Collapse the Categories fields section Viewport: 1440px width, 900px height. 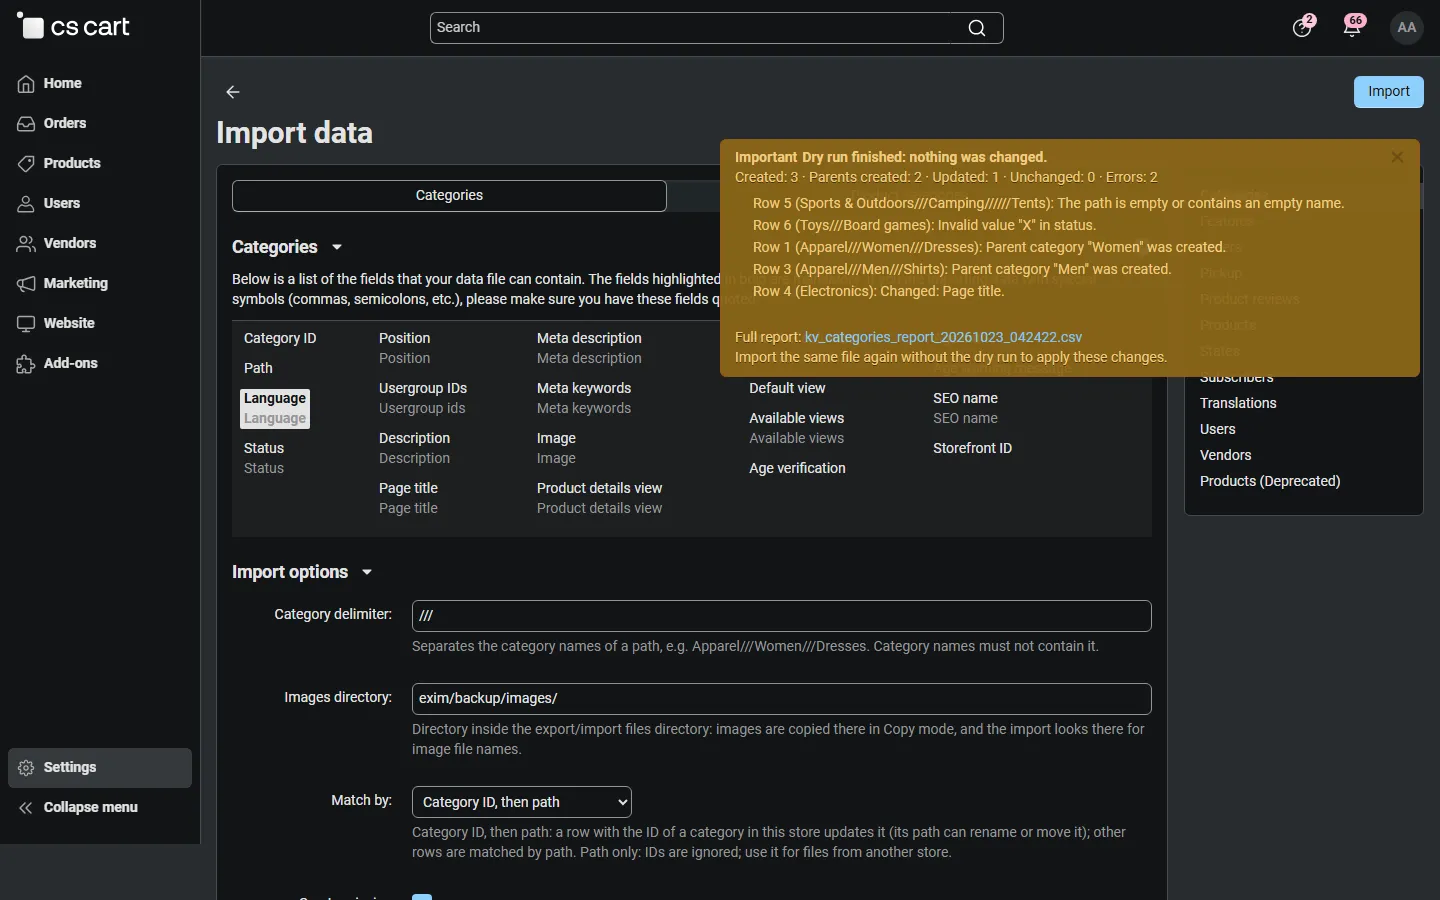tap(337, 247)
